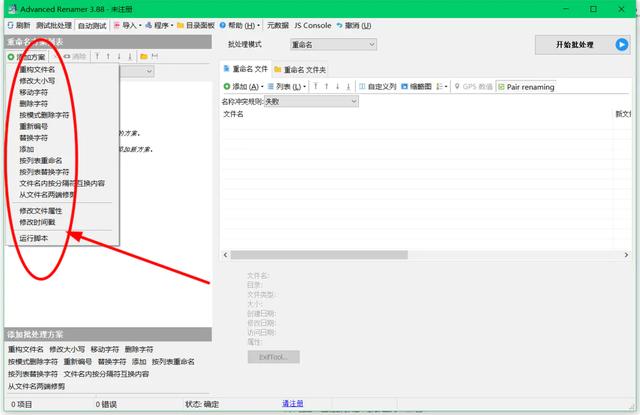Choose 修改文件属性 in the dropdown menu
This screenshot has height=415, width=640.
tap(41, 211)
